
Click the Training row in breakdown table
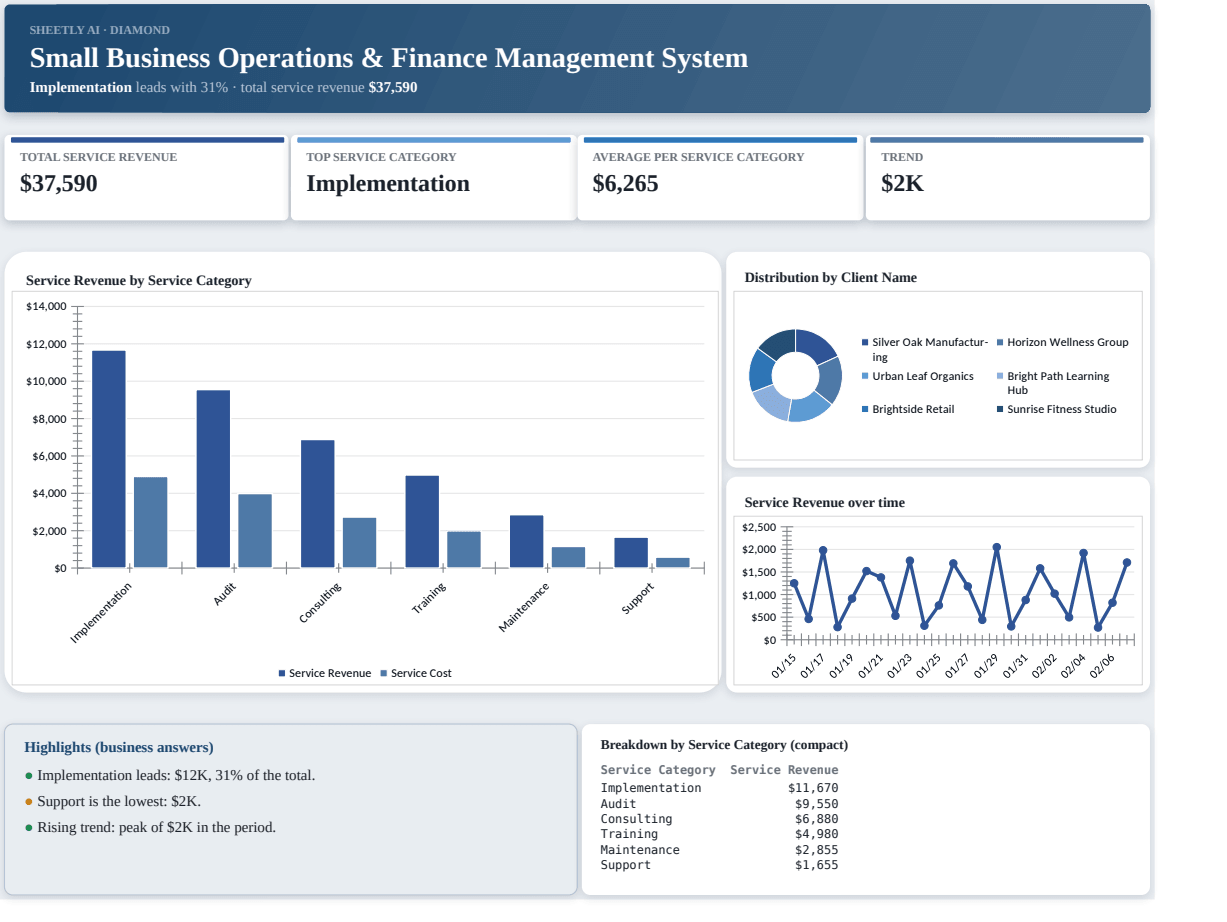pyautogui.click(x=719, y=834)
